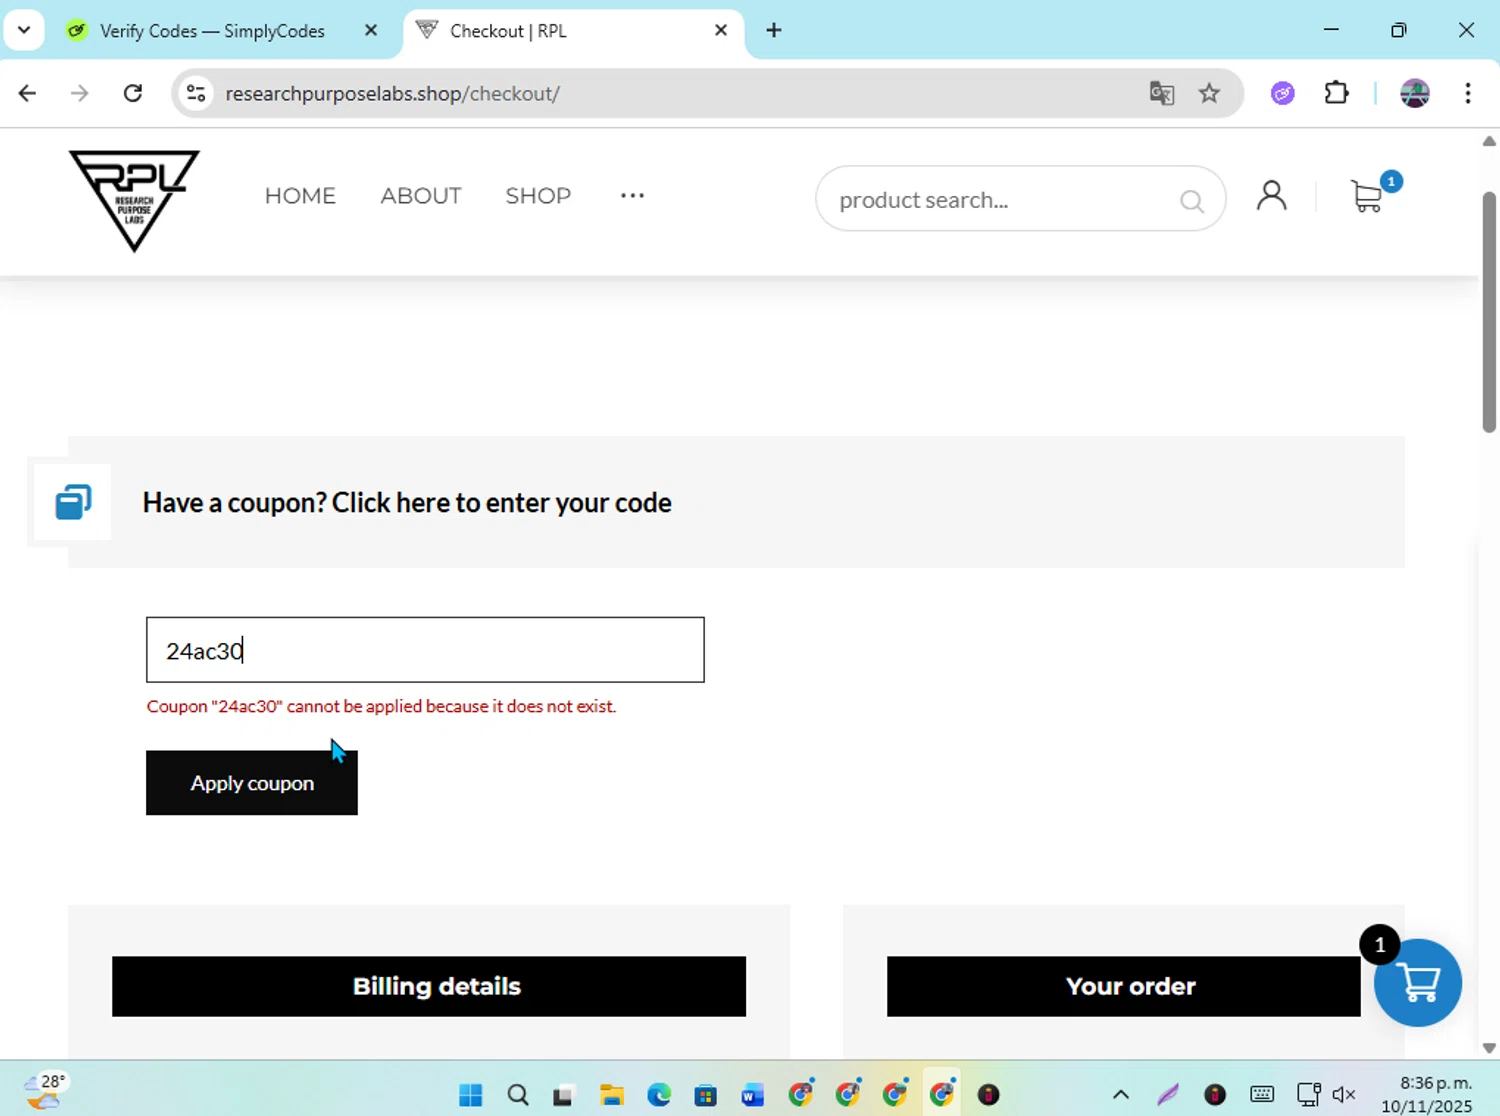This screenshot has width=1500, height=1116.
Task: Open the Chrome profile avatar
Action: (1414, 93)
